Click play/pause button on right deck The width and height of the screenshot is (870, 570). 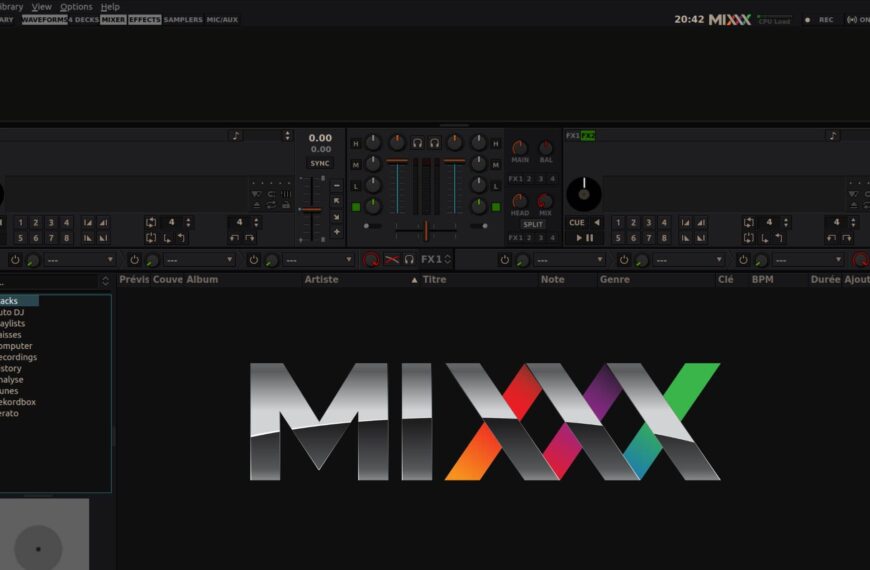tap(584, 238)
